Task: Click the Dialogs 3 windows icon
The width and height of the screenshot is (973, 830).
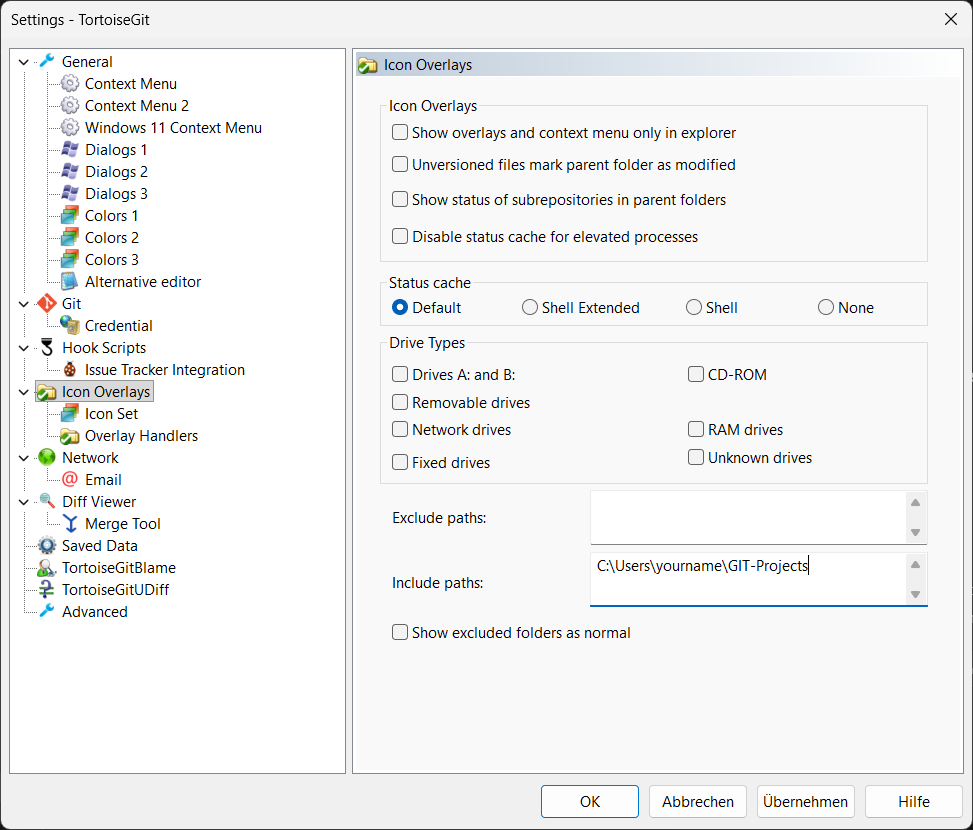Action: pos(70,194)
